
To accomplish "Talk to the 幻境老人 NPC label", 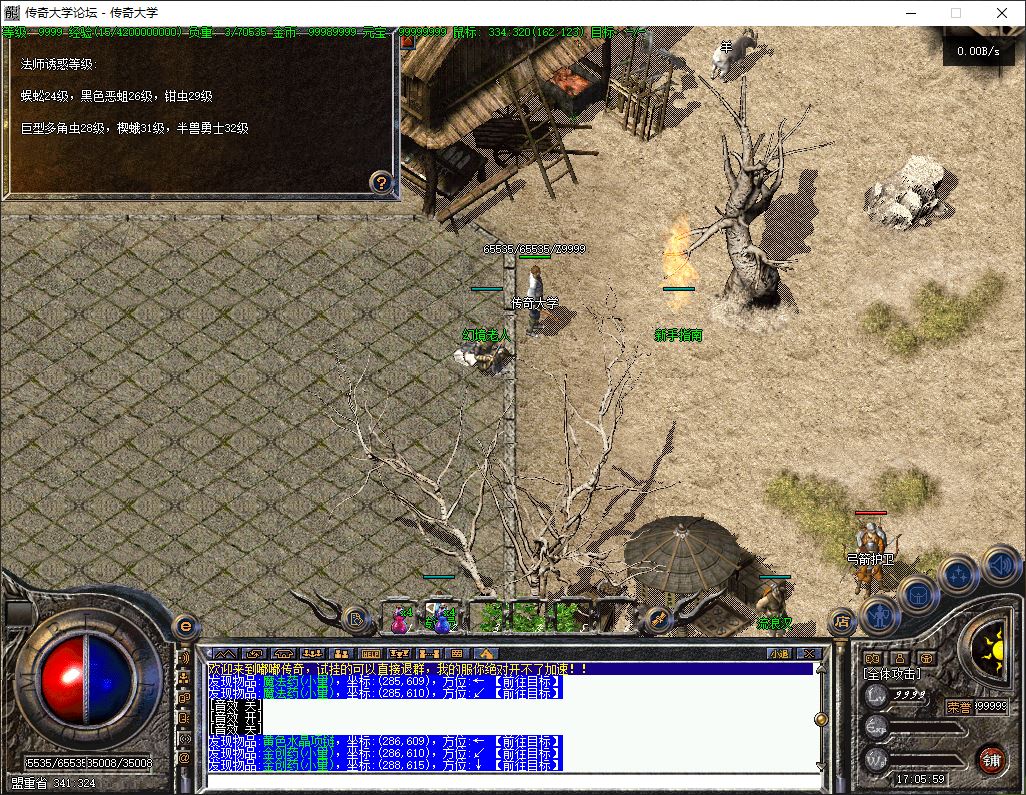I will (x=486, y=335).
